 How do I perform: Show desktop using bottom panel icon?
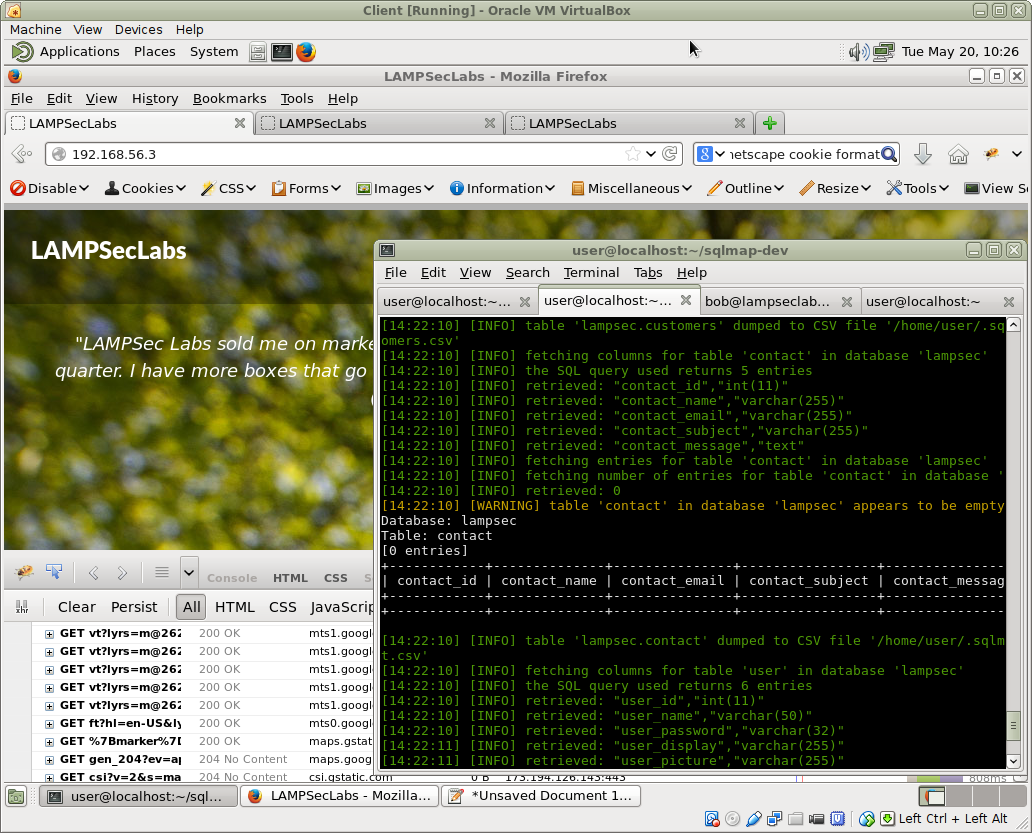click(16, 796)
